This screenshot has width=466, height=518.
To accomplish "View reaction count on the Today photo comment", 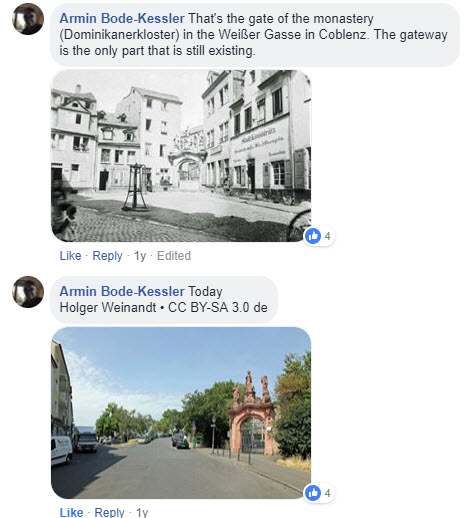I will point(328,493).
